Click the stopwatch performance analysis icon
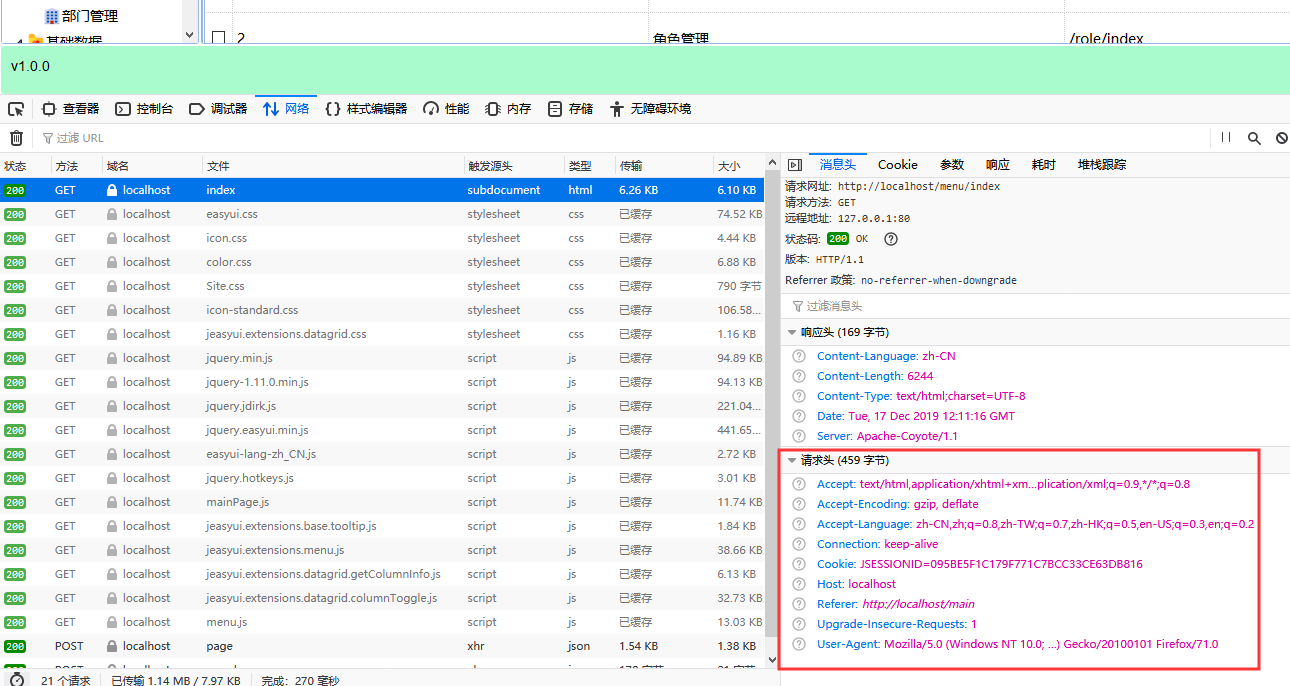1290x686 pixels. (17, 680)
